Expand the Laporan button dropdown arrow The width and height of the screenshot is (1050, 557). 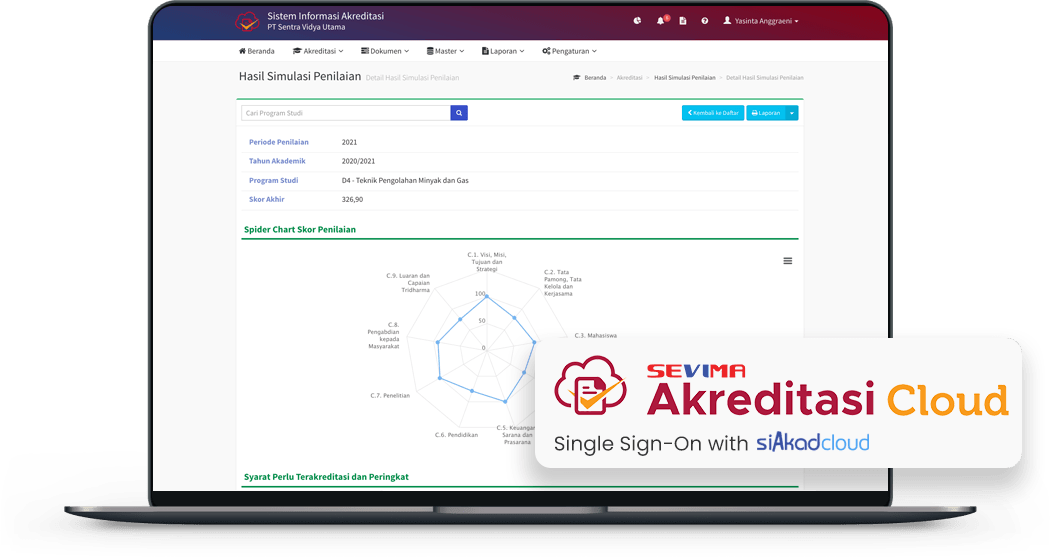792,113
